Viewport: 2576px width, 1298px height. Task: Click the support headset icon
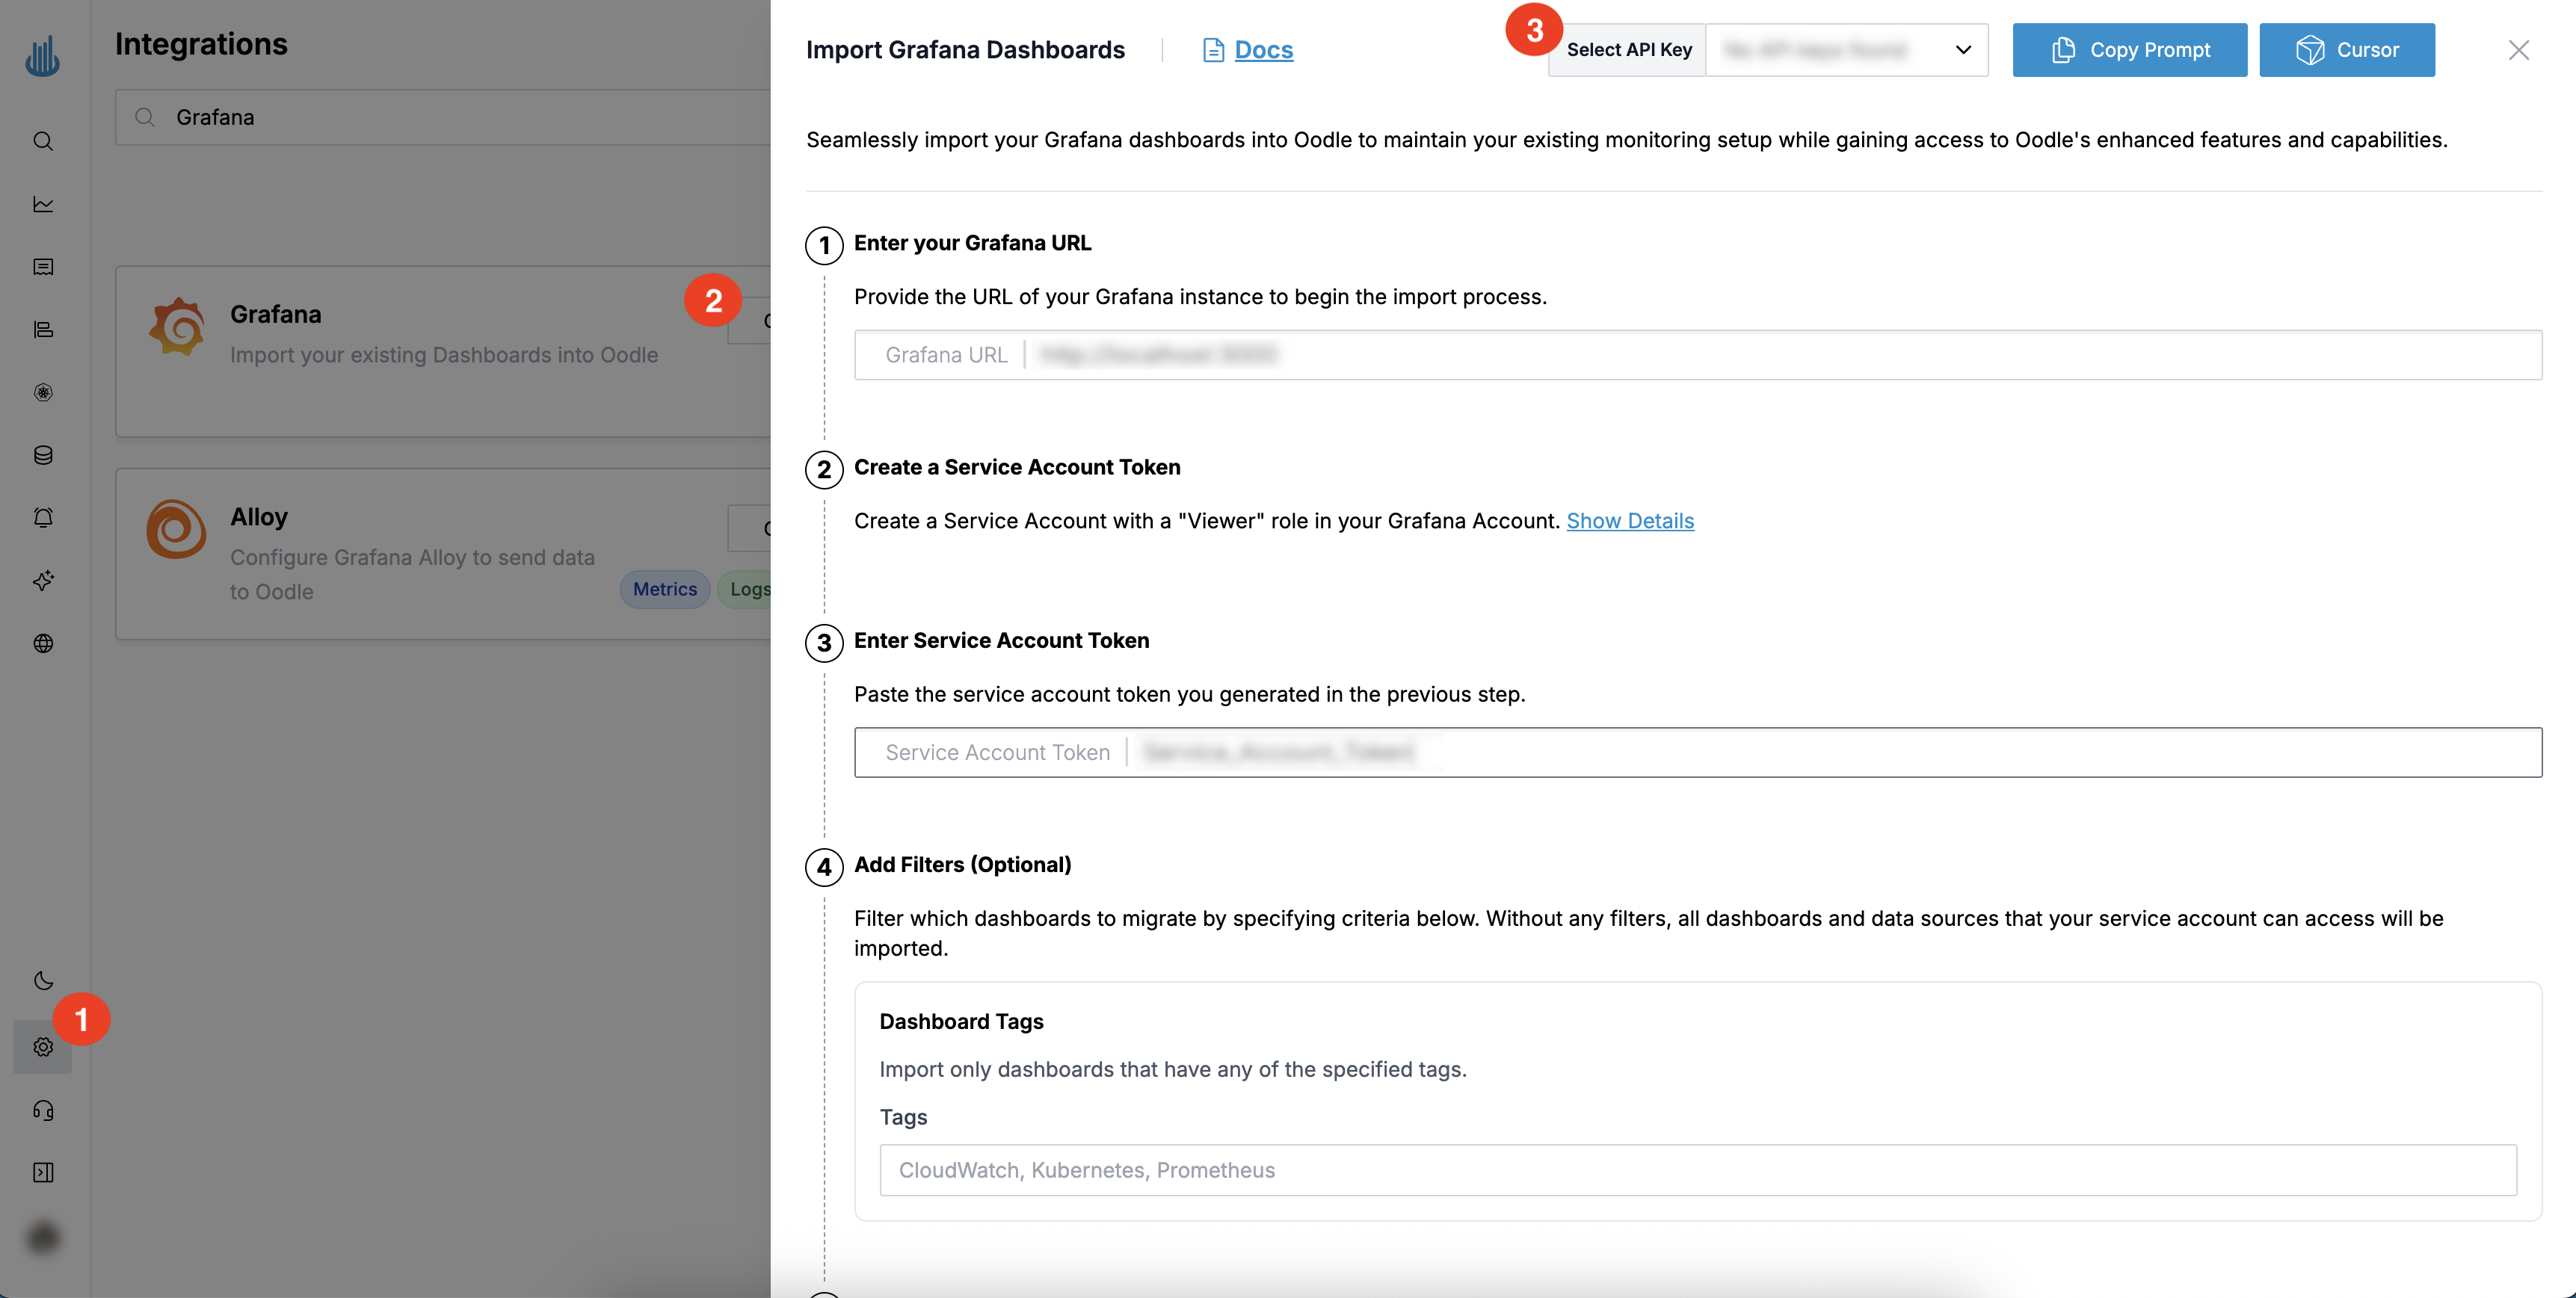coord(43,1110)
